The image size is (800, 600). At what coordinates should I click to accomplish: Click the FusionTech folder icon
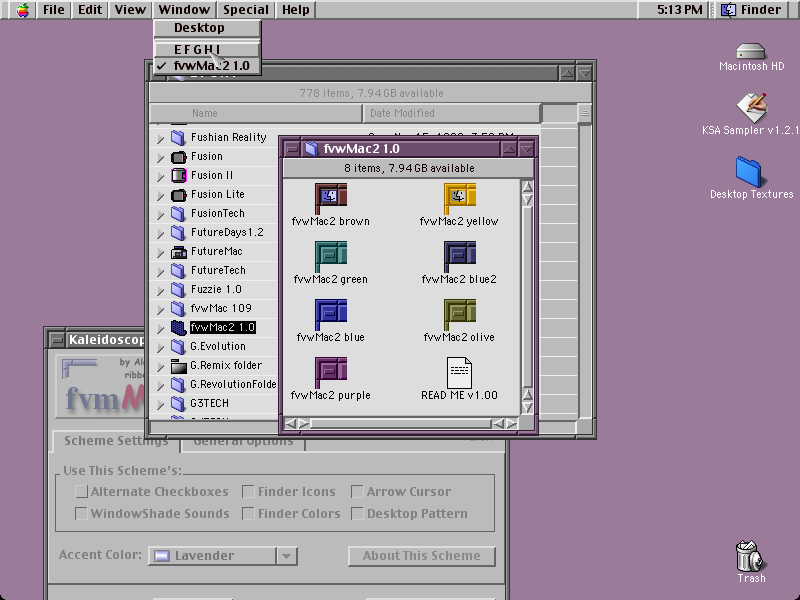coord(178,214)
